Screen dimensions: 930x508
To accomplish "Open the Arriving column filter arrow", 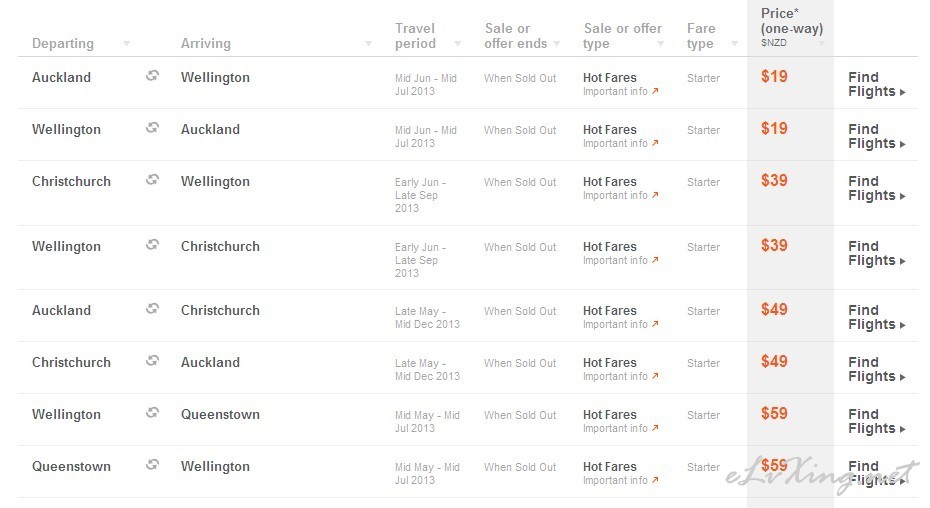I will click(368, 44).
